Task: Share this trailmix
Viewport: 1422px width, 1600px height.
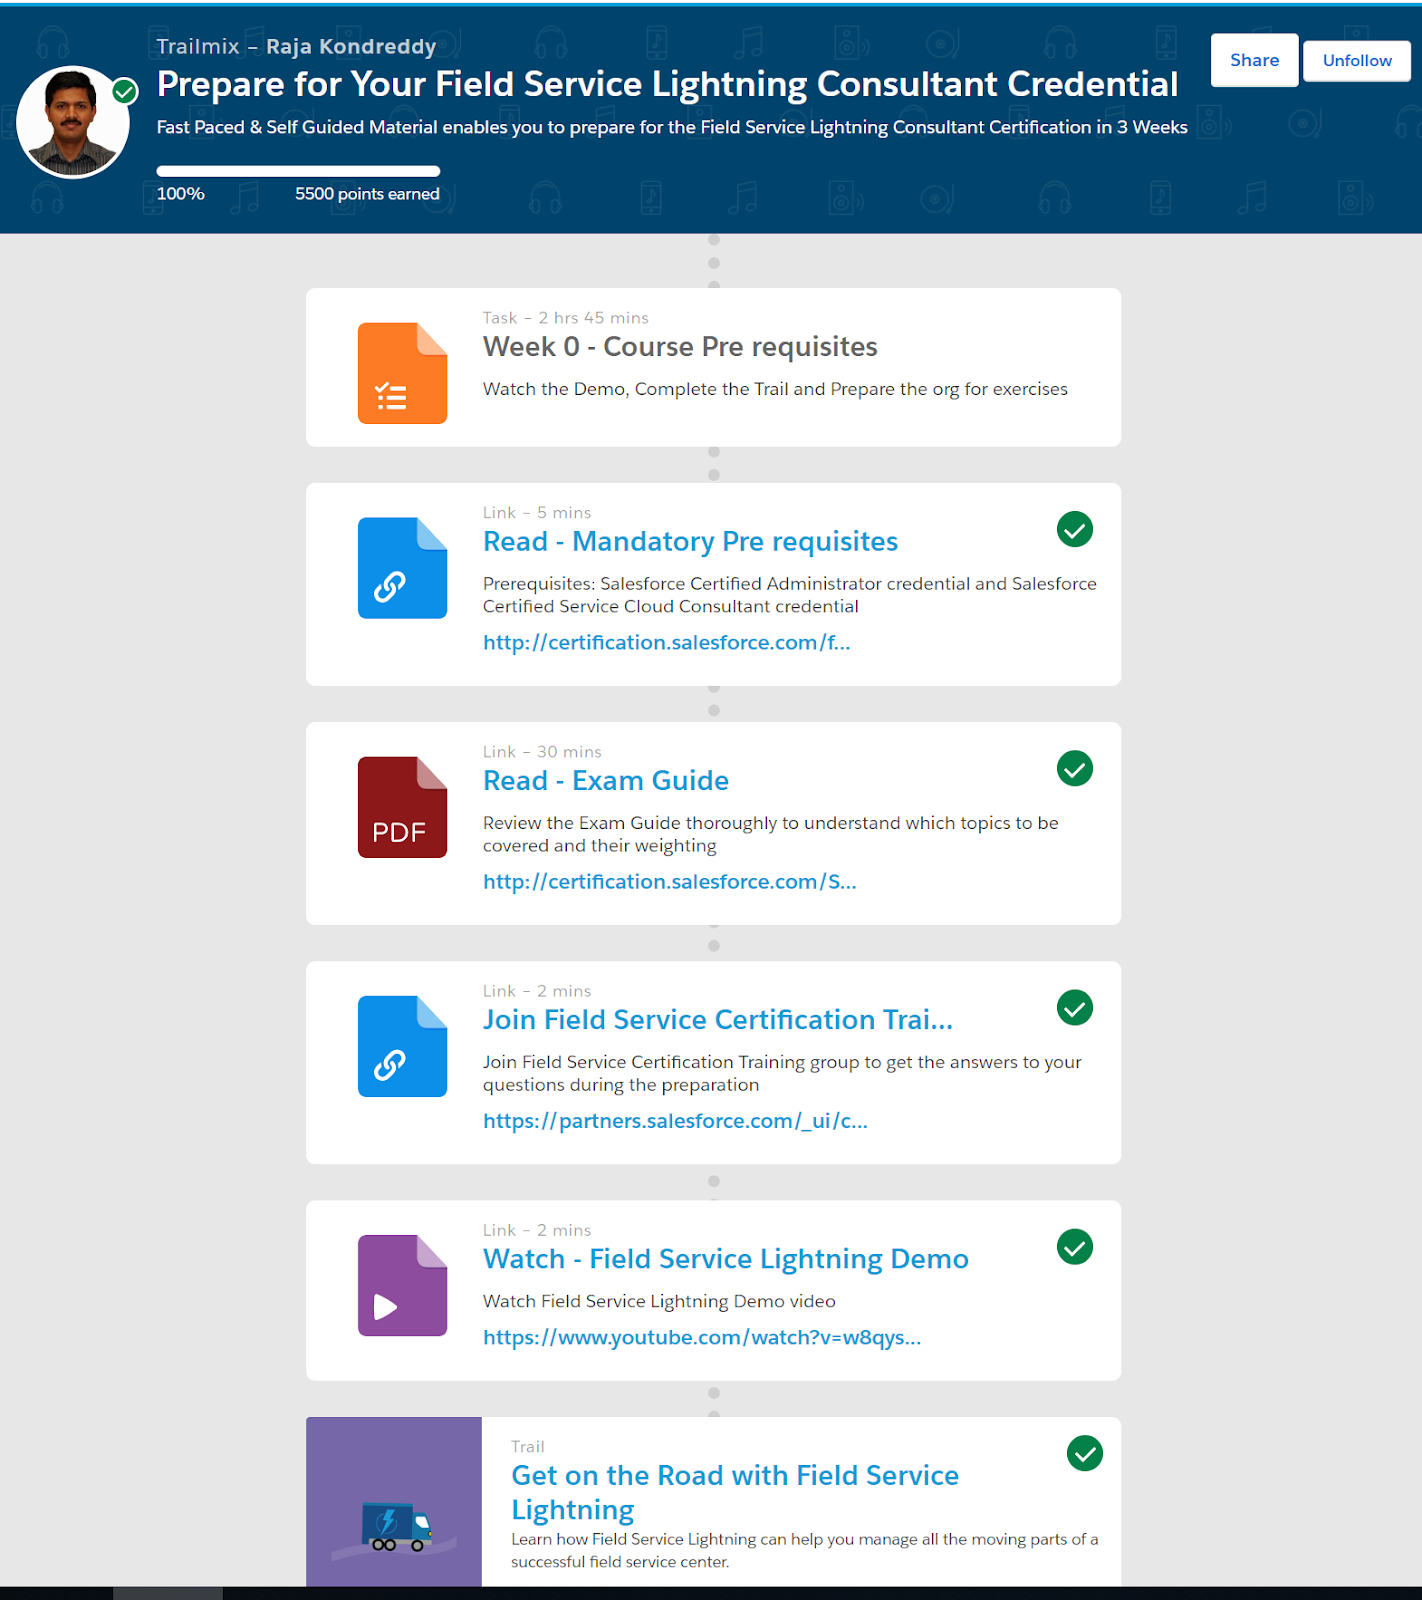Action: [1255, 60]
